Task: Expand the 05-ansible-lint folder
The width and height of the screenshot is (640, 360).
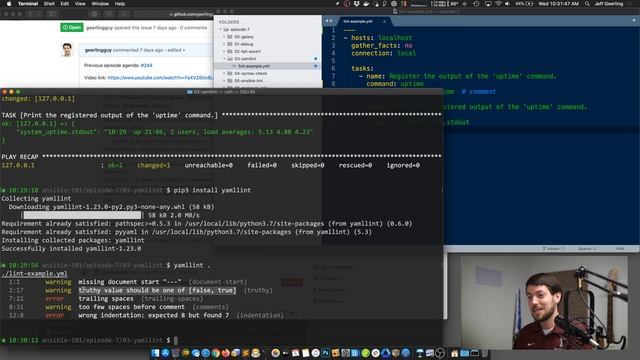Action: (x=224, y=81)
